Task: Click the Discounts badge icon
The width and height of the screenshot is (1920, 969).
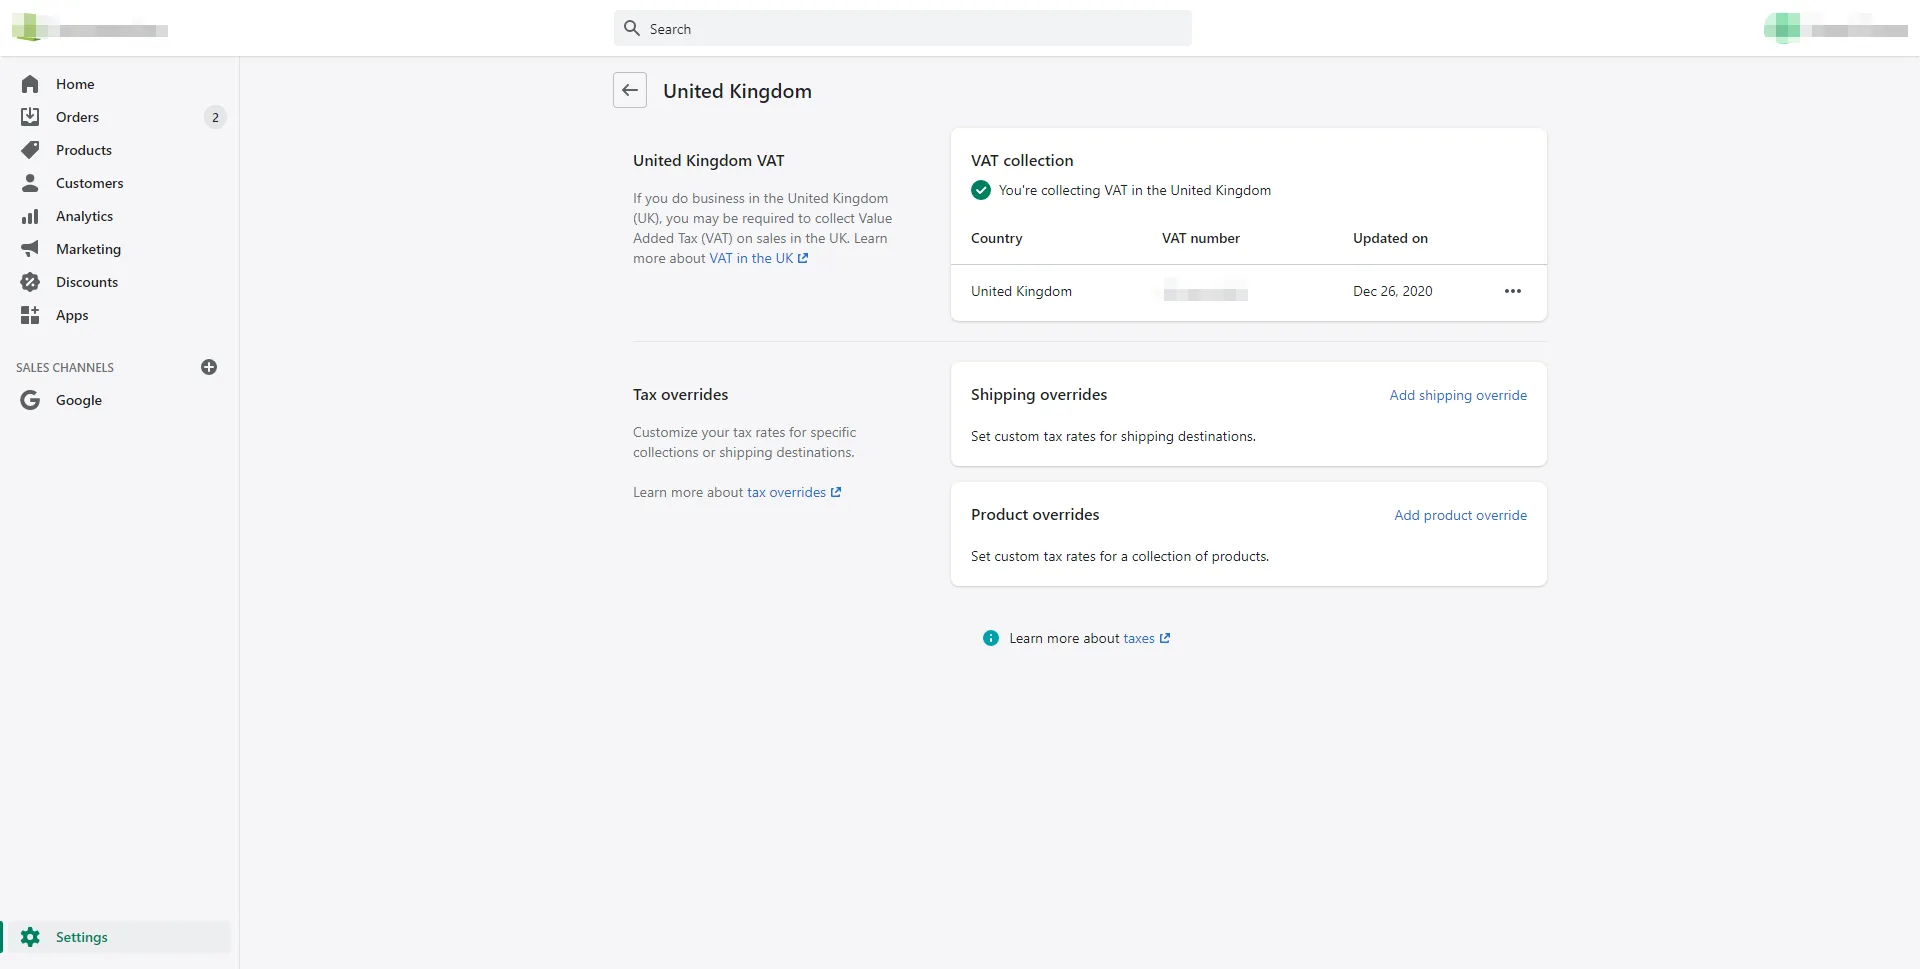Action: point(30,282)
